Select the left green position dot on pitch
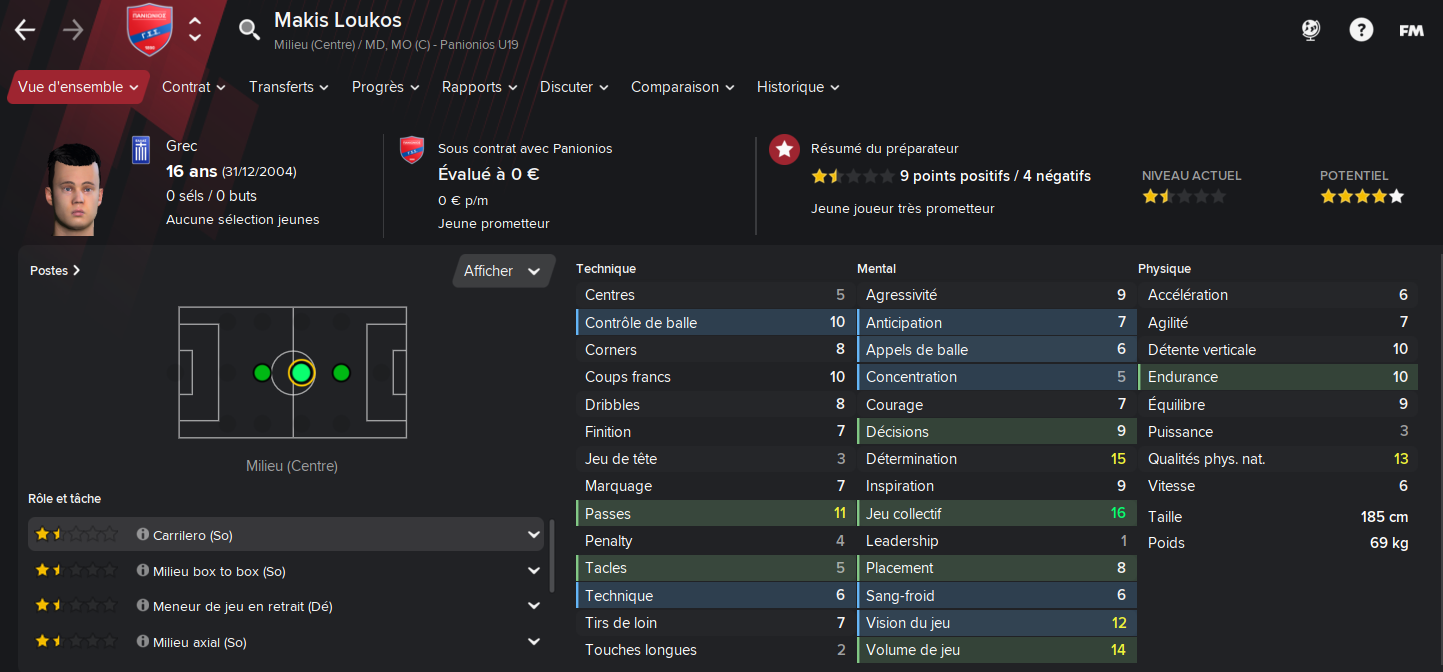 tap(262, 373)
